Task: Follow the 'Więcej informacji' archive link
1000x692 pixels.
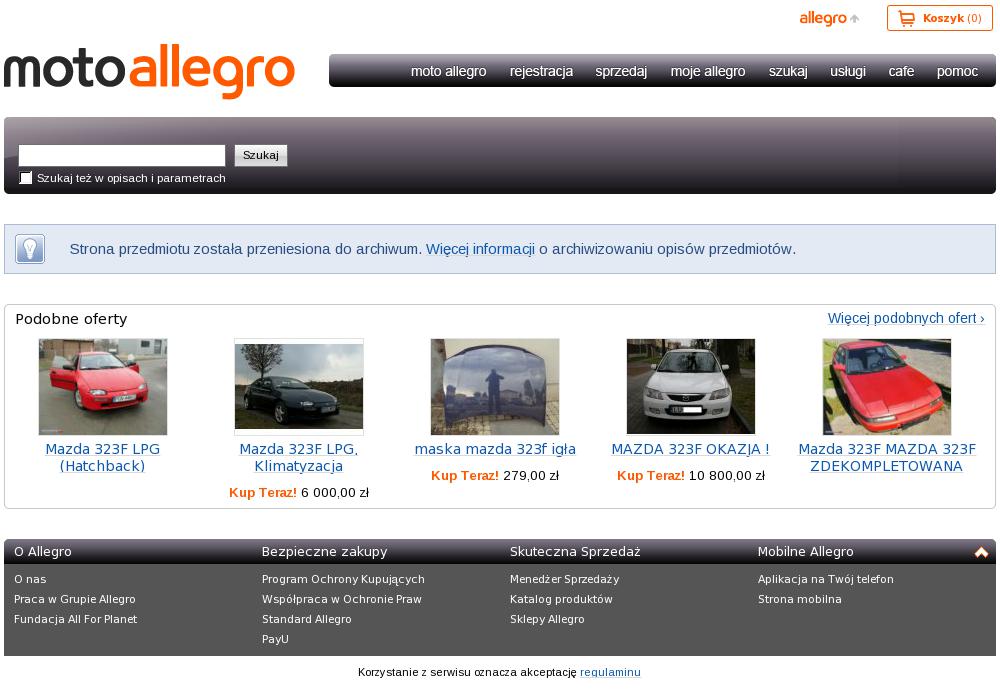Action: pyautogui.click(x=480, y=249)
